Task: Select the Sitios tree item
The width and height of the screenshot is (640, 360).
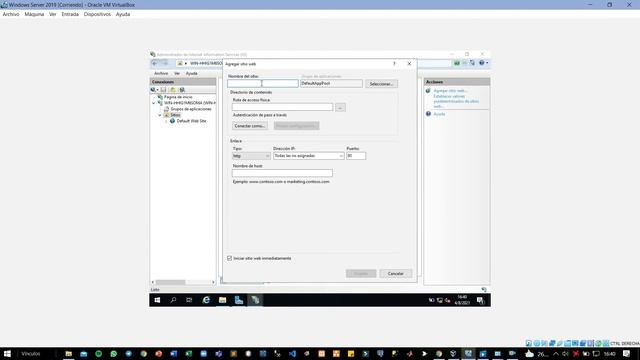Action: point(175,115)
